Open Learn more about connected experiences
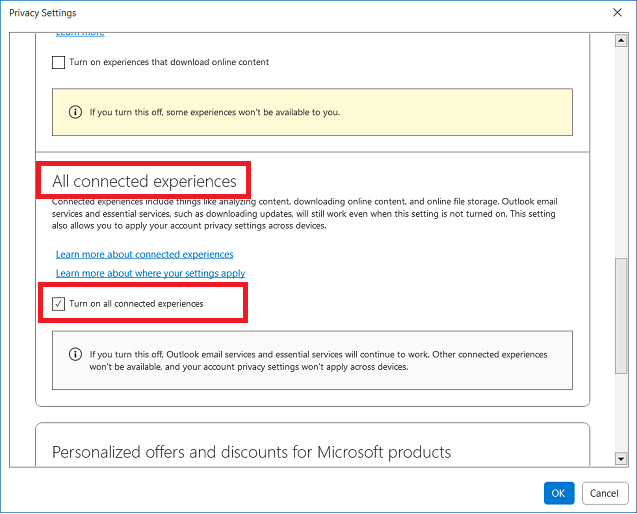This screenshot has height=514, width=637. [x=145, y=254]
